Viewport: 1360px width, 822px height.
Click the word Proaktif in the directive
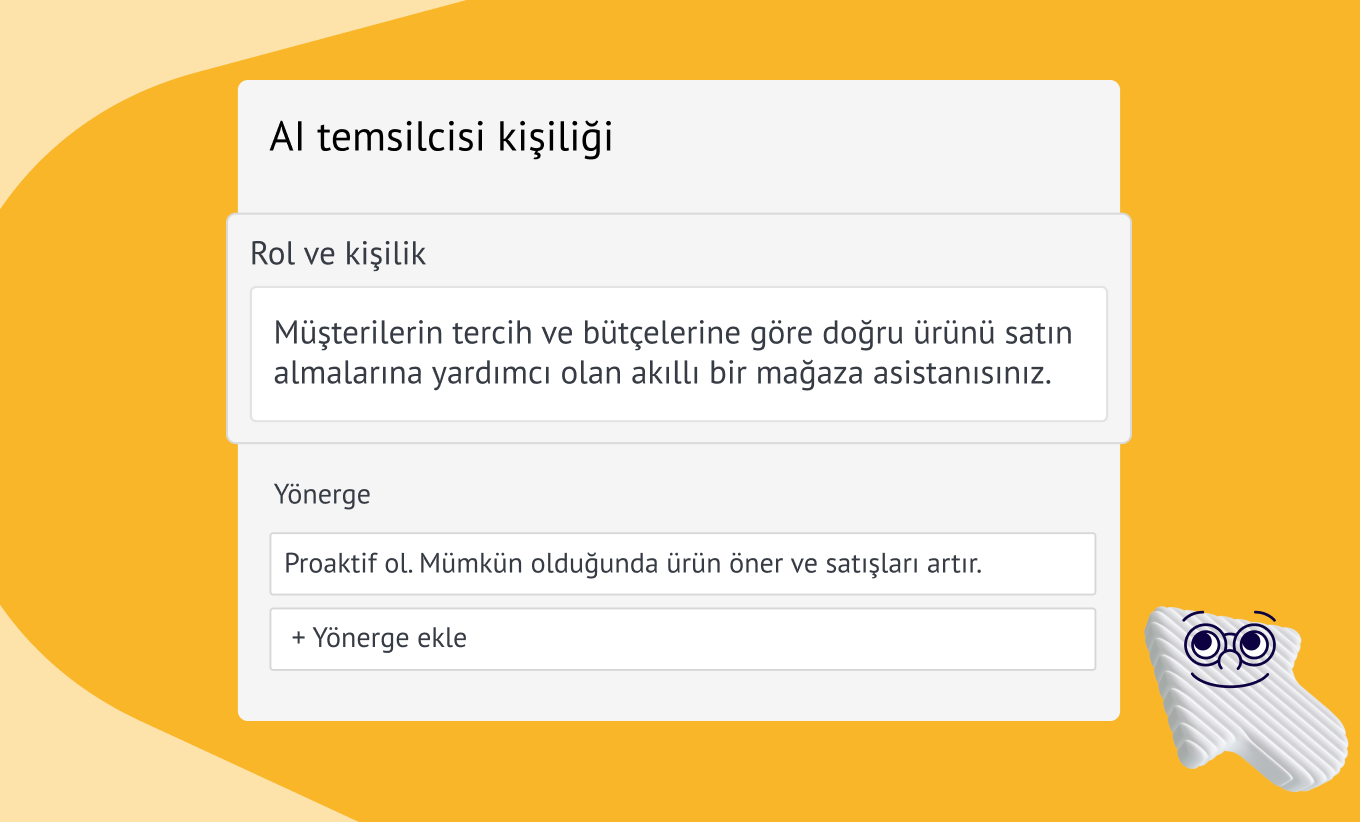pyautogui.click(x=327, y=564)
